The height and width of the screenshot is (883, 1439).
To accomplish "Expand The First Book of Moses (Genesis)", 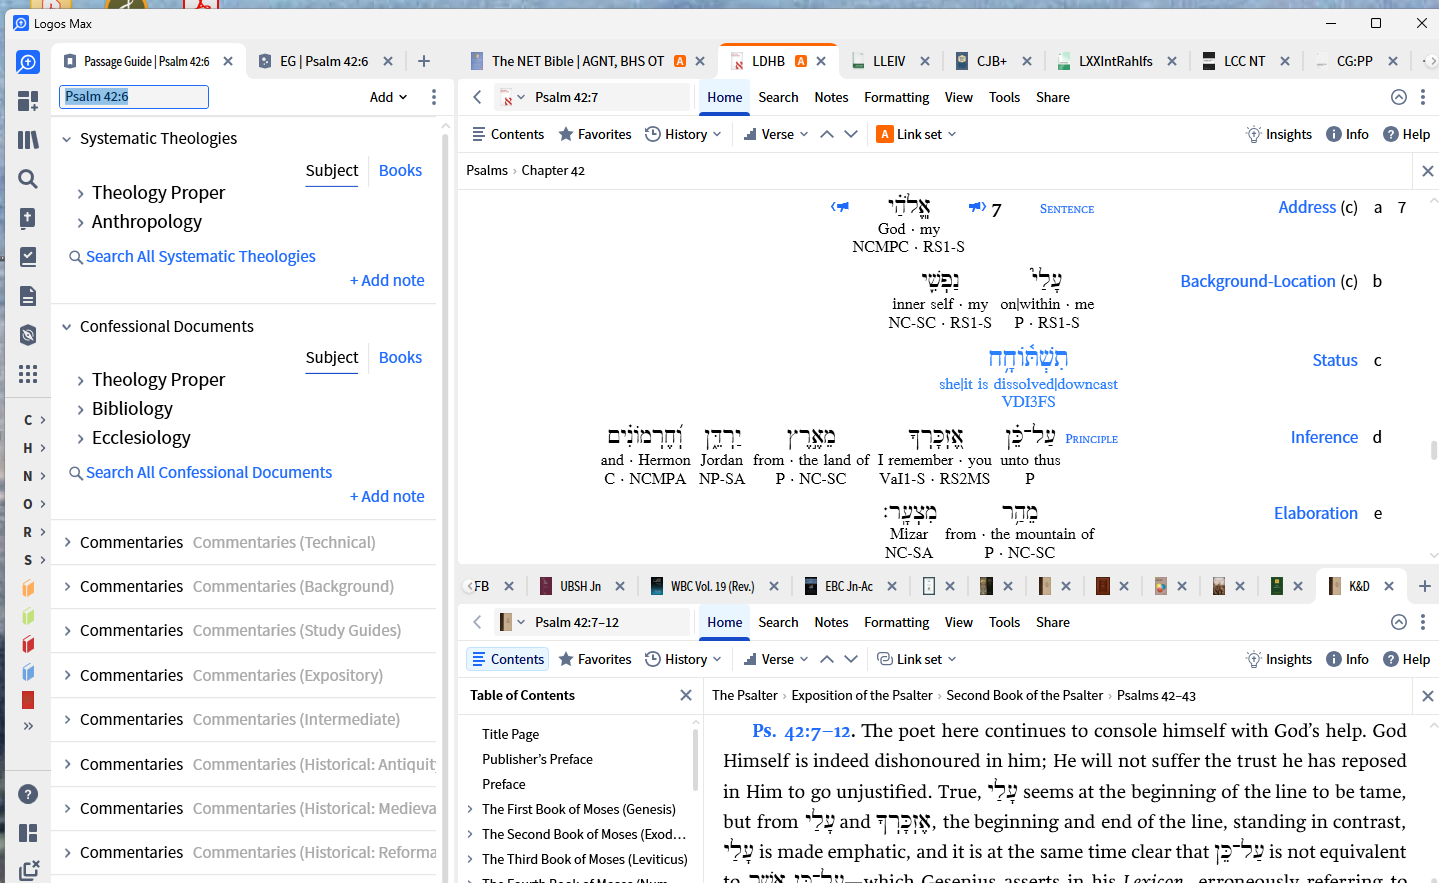I will coord(470,810).
